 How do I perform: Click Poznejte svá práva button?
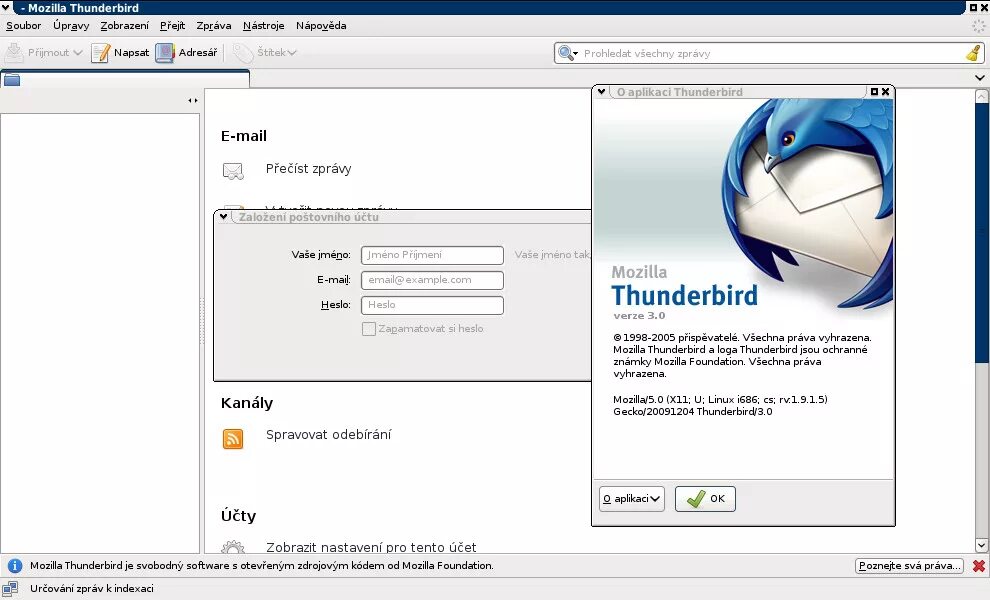pos(909,566)
